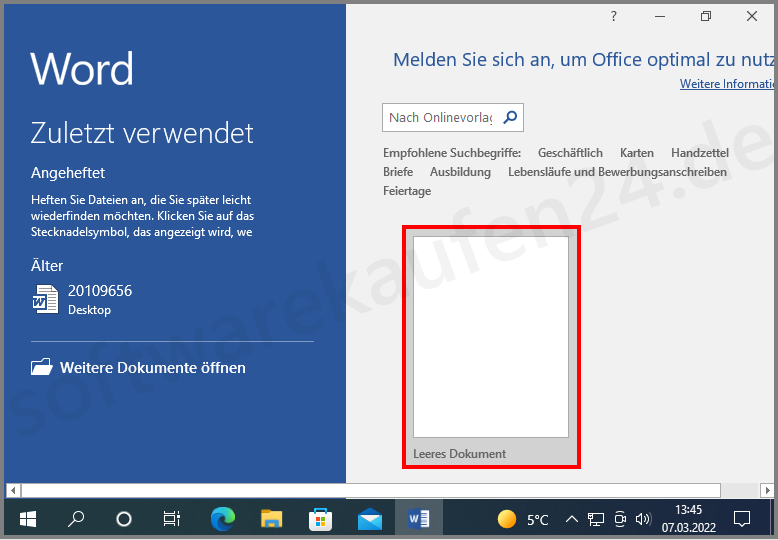Image resolution: width=778 pixels, height=540 pixels.
Task: Click the network icon in system tray
Action: (x=596, y=520)
